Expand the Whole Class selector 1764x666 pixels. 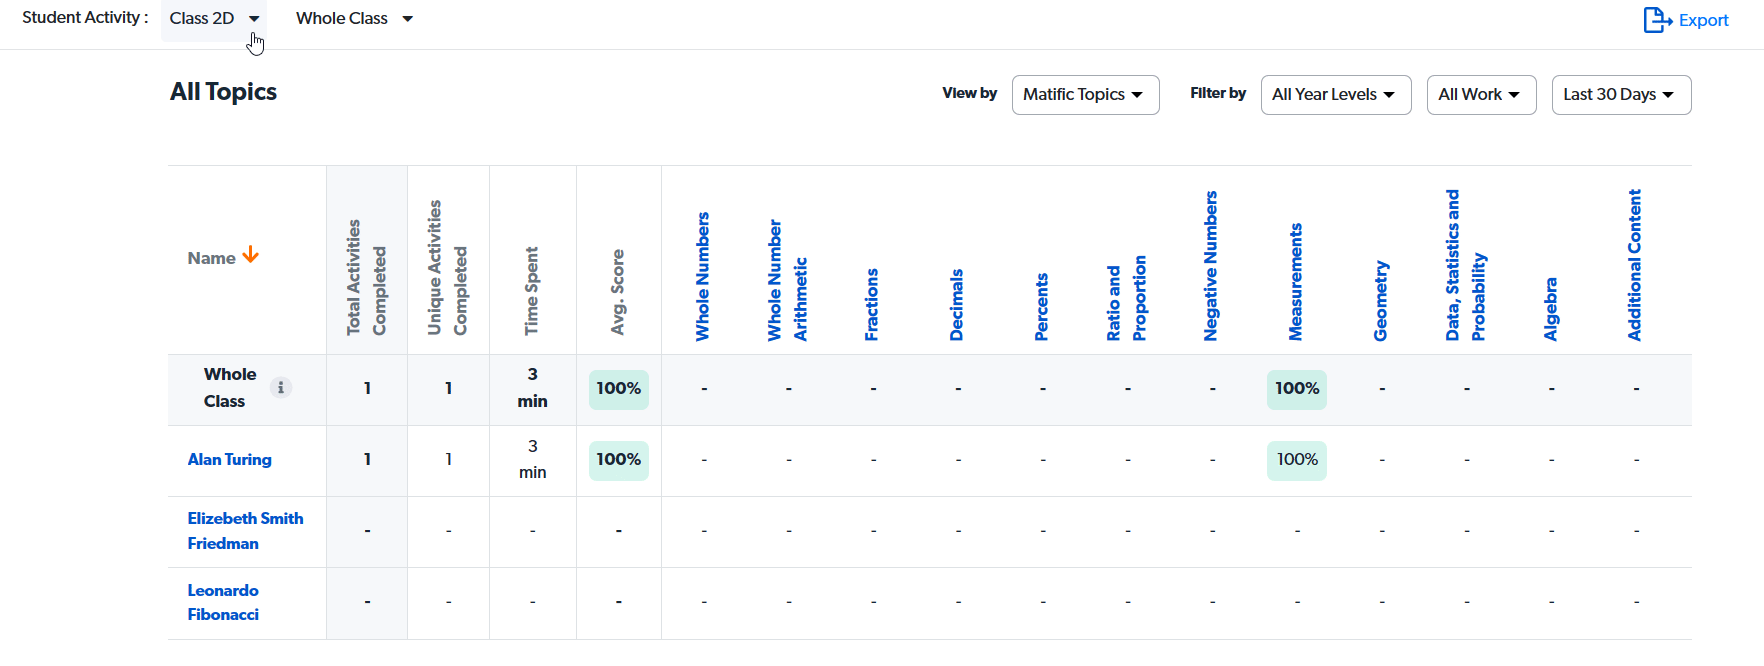coord(354,19)
